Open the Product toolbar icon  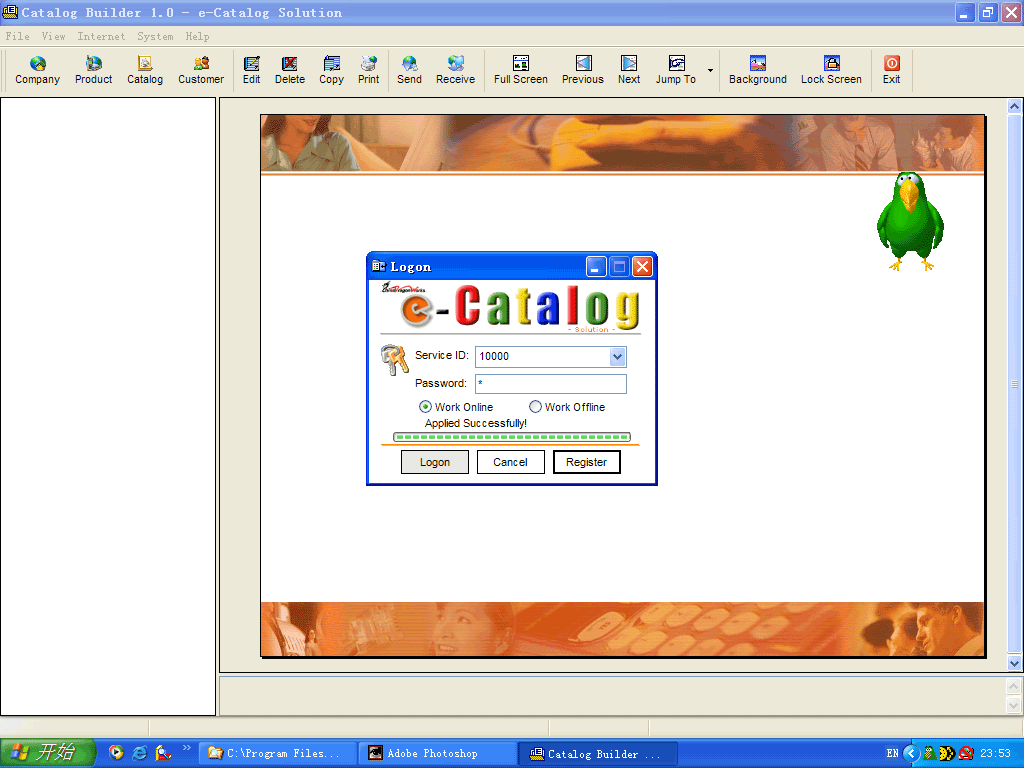[x=93, y=70]
